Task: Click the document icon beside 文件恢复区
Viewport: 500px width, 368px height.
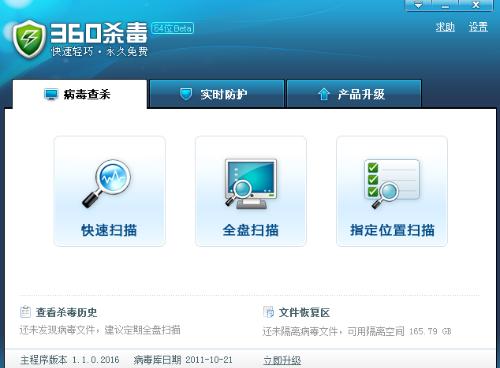Action: pos(268,312)
